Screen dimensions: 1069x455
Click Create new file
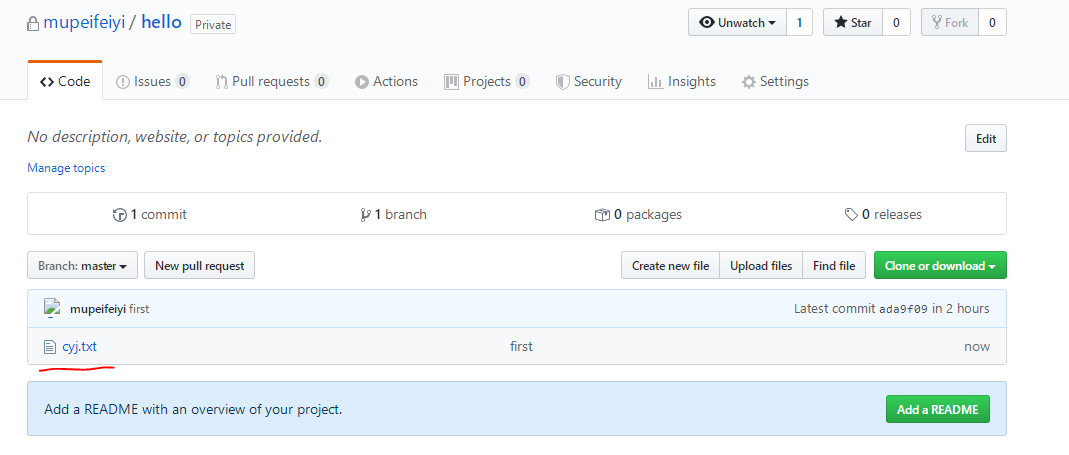(x=670, y=265)
